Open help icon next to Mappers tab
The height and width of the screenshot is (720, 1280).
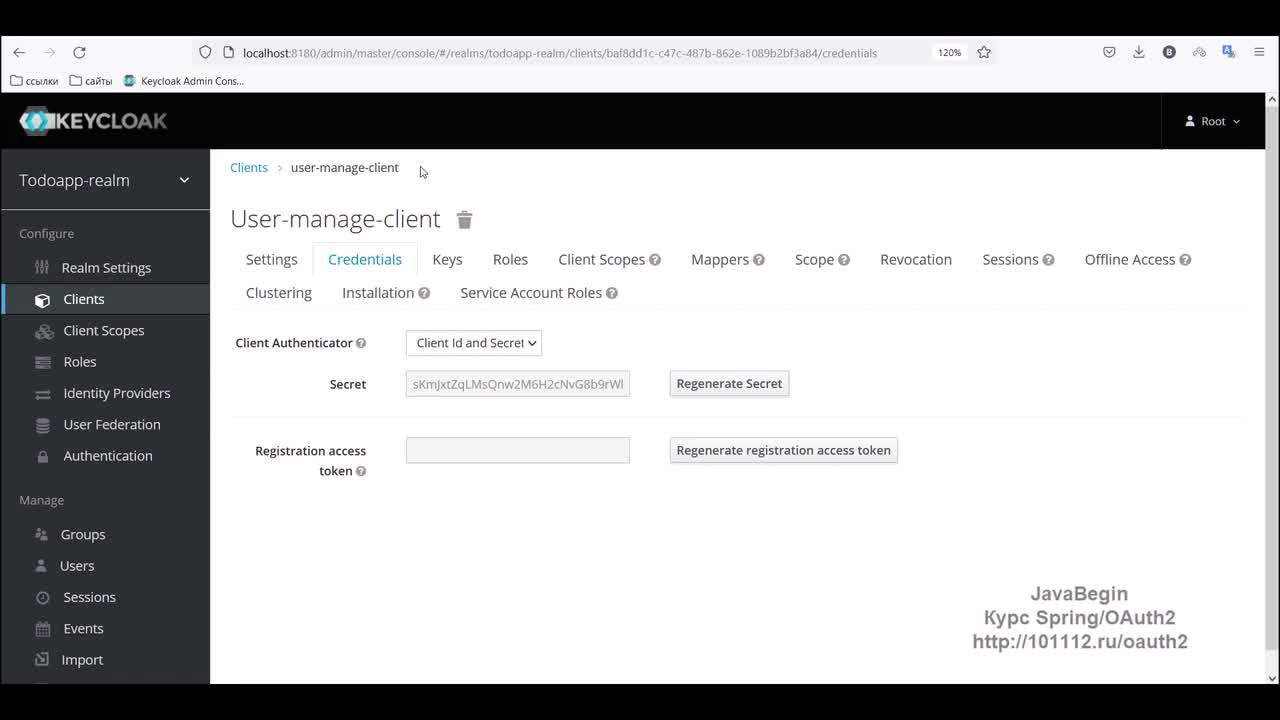pos(759,260)
